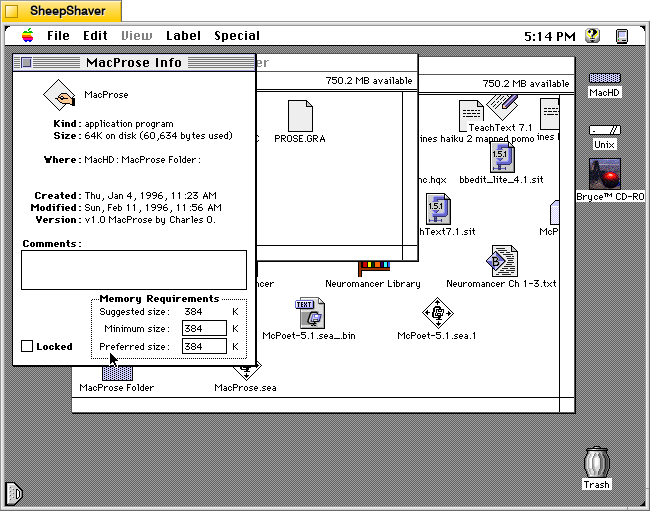Image resolution: width=650 pixels, height=511 pixels.
Task: Close the MacProse Info window
Action: point(27,63)
